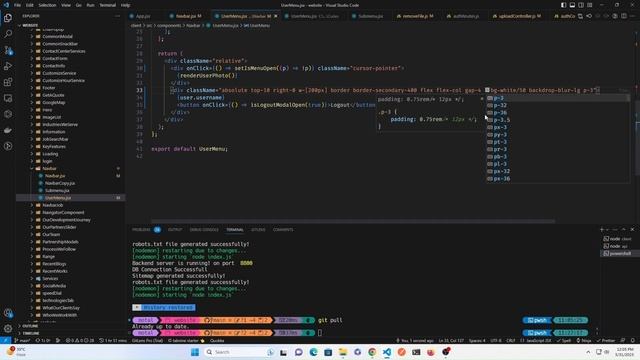Close the terminal panel

[632, 229]
